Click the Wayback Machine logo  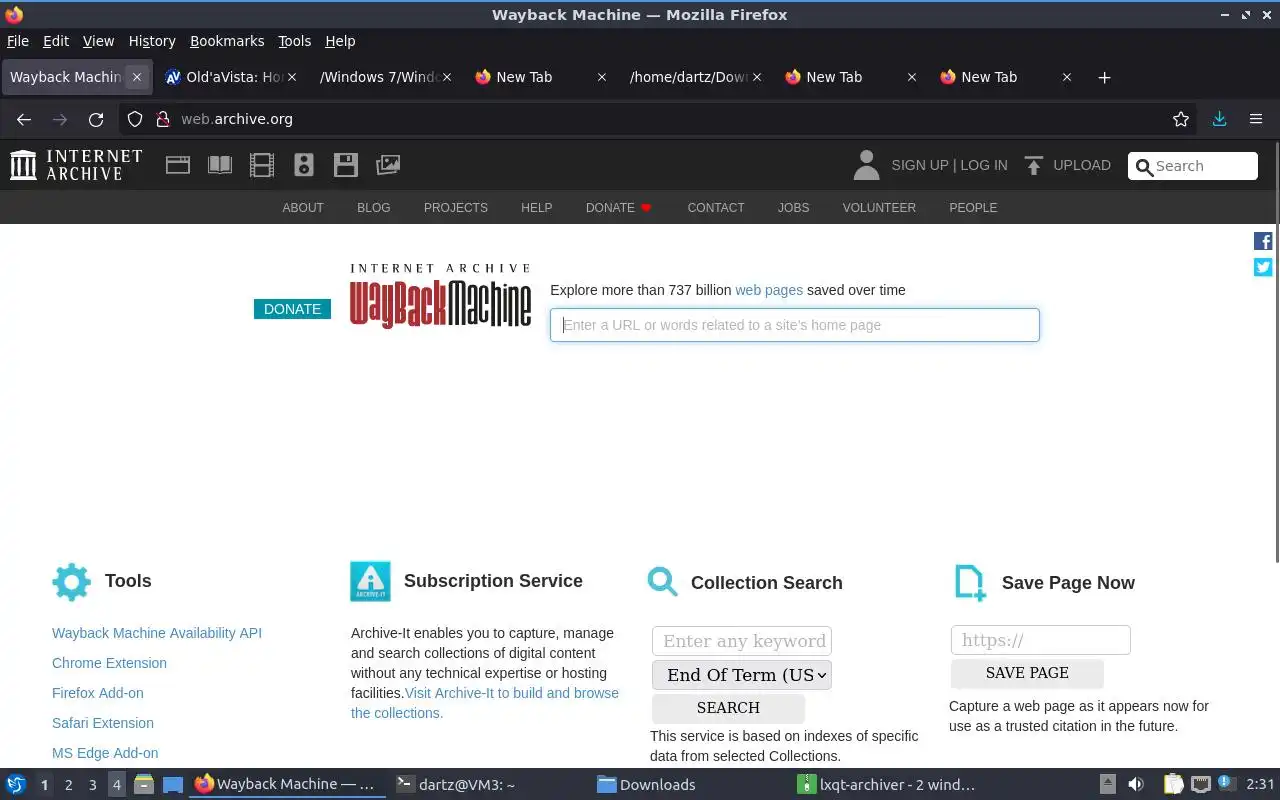click(440, 296)
